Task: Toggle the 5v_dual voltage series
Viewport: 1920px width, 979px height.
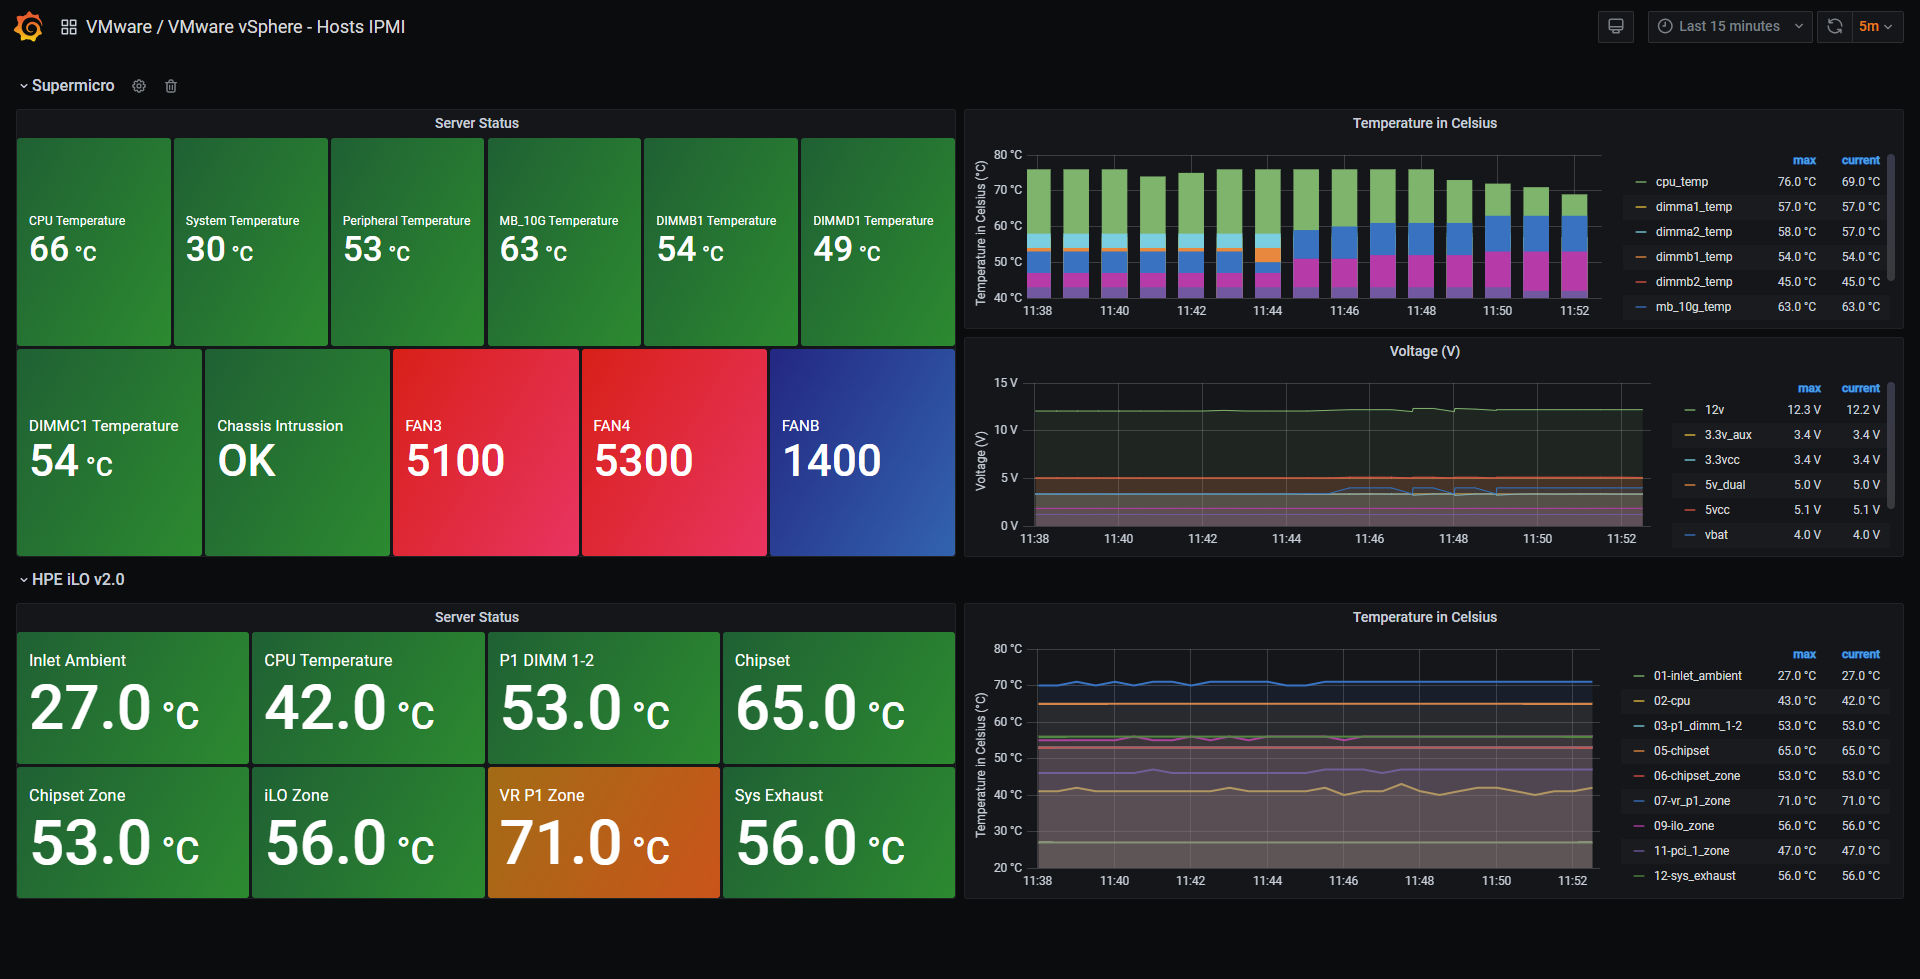Action: click(x=1725, y=485)
